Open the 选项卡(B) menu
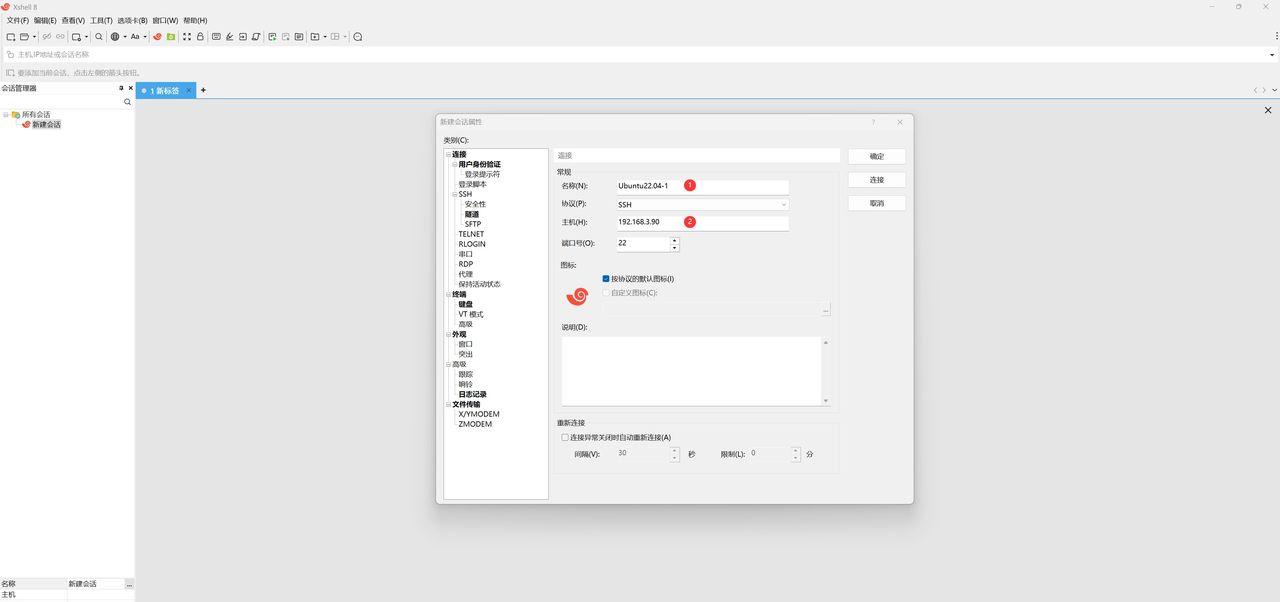The image size is (1280, 602). [x=132, y=20]
